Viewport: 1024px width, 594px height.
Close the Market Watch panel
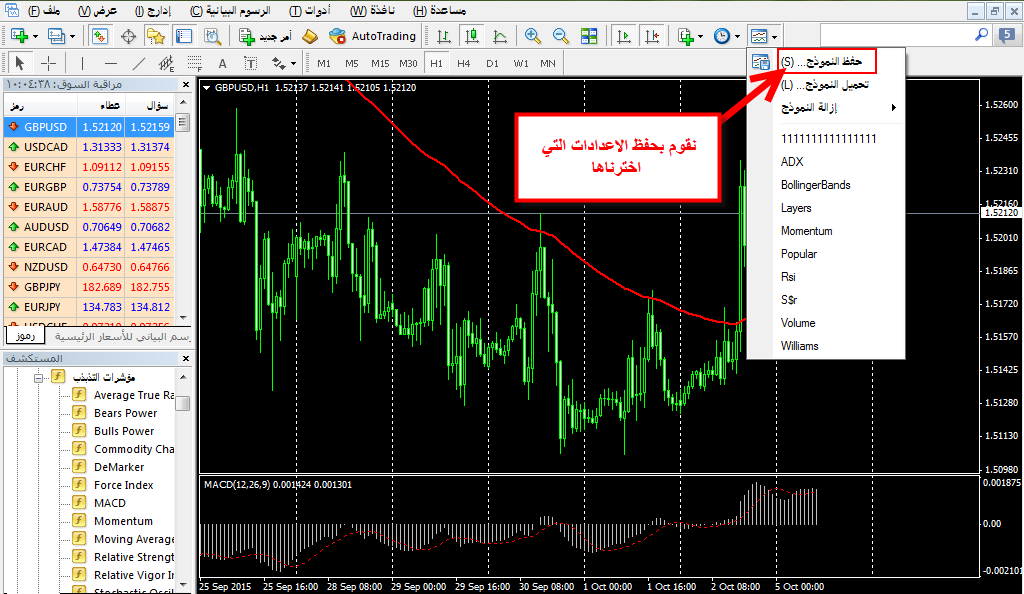tap(186, 85)
